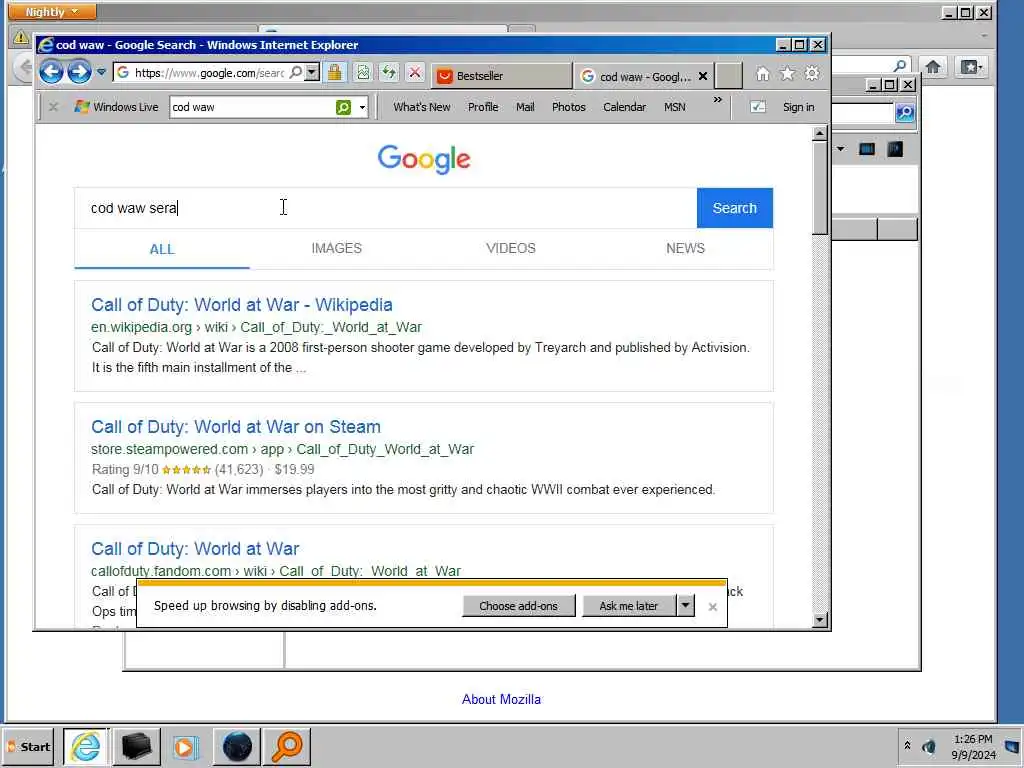Click the compatibility view icon
1024x768 pixels.
(363, 72)
